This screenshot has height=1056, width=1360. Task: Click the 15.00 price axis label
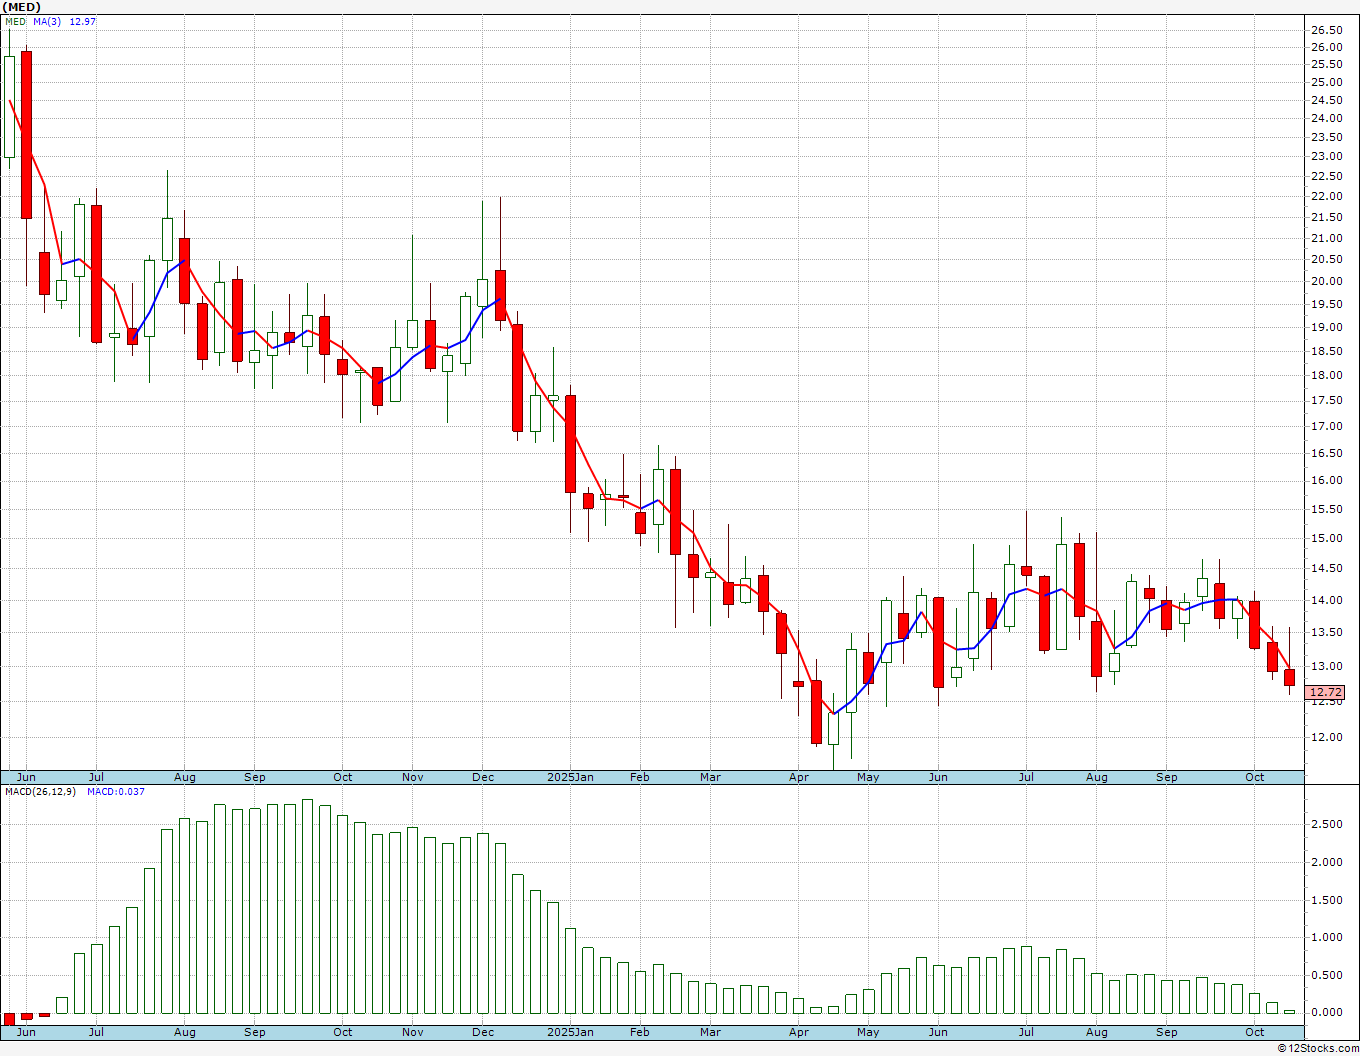[1327, 538]
